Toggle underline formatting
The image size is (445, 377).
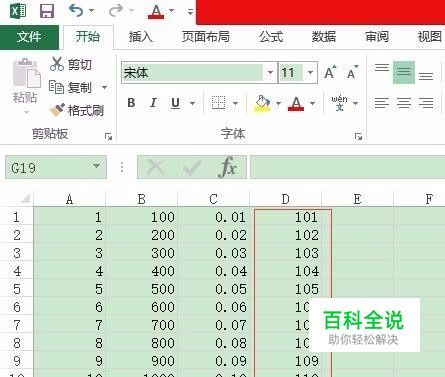click(175, 103)
